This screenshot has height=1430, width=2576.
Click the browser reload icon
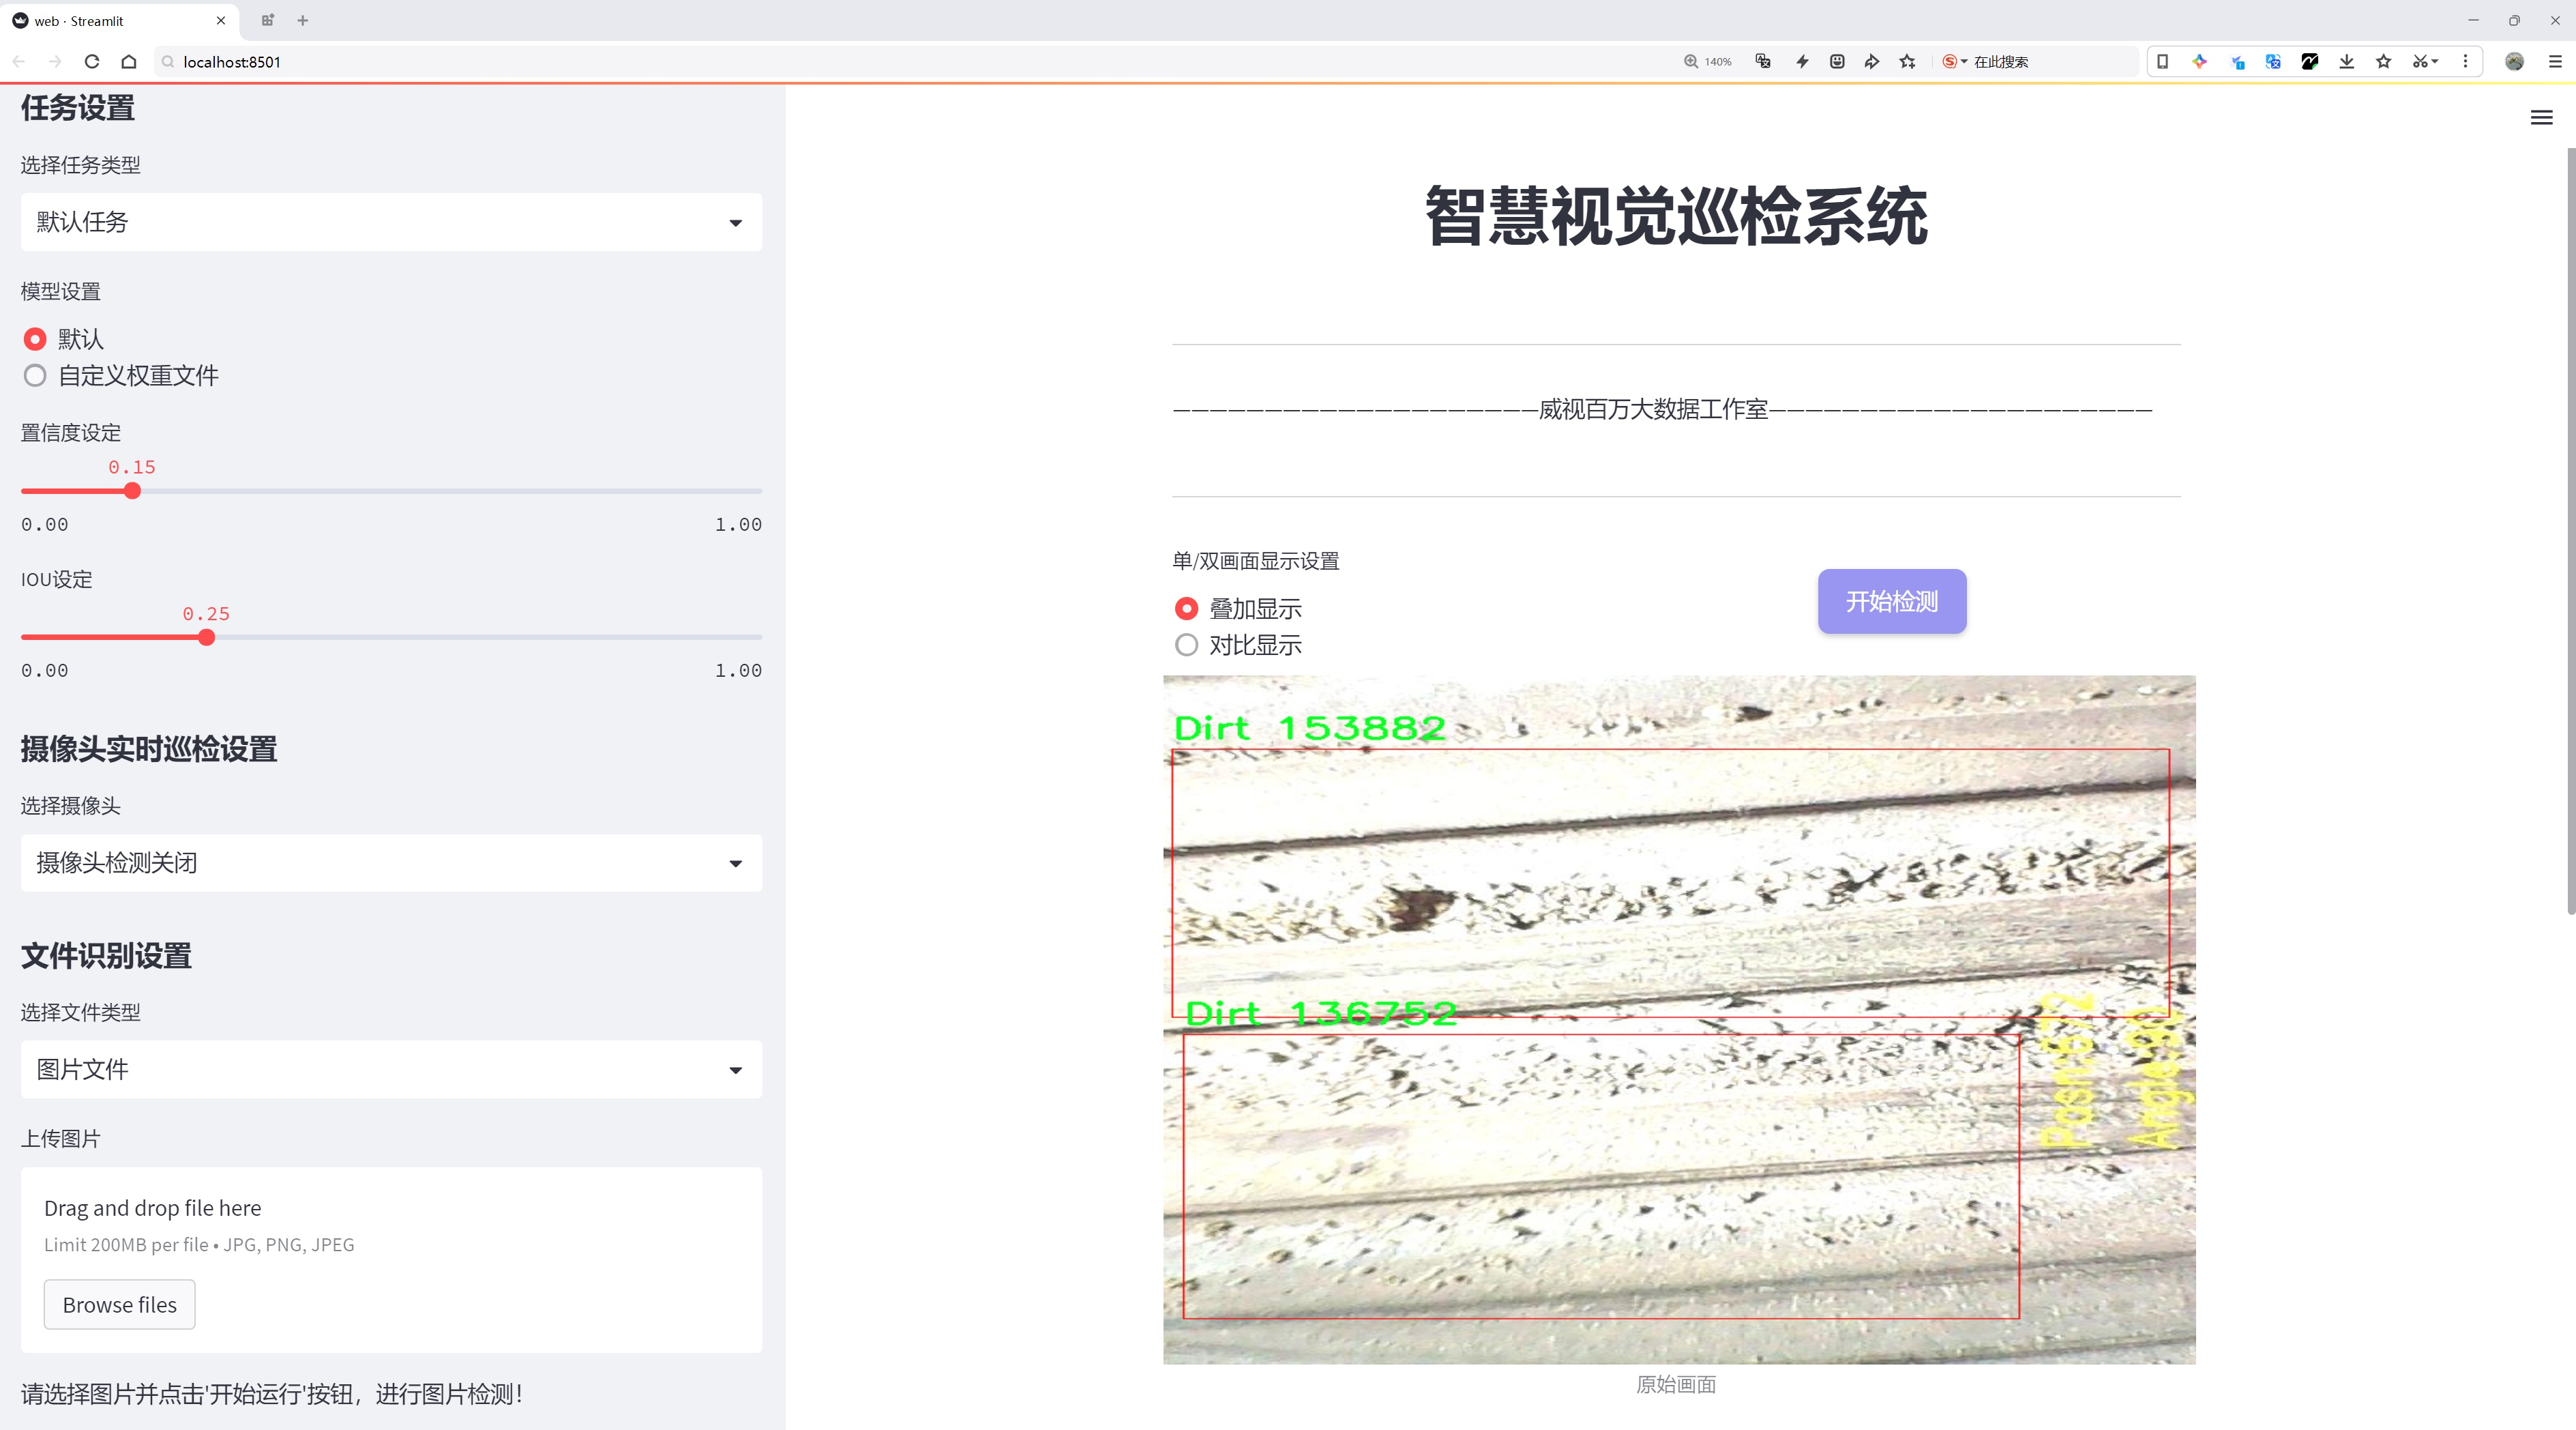pyautogui.click(x=92, y=62)
